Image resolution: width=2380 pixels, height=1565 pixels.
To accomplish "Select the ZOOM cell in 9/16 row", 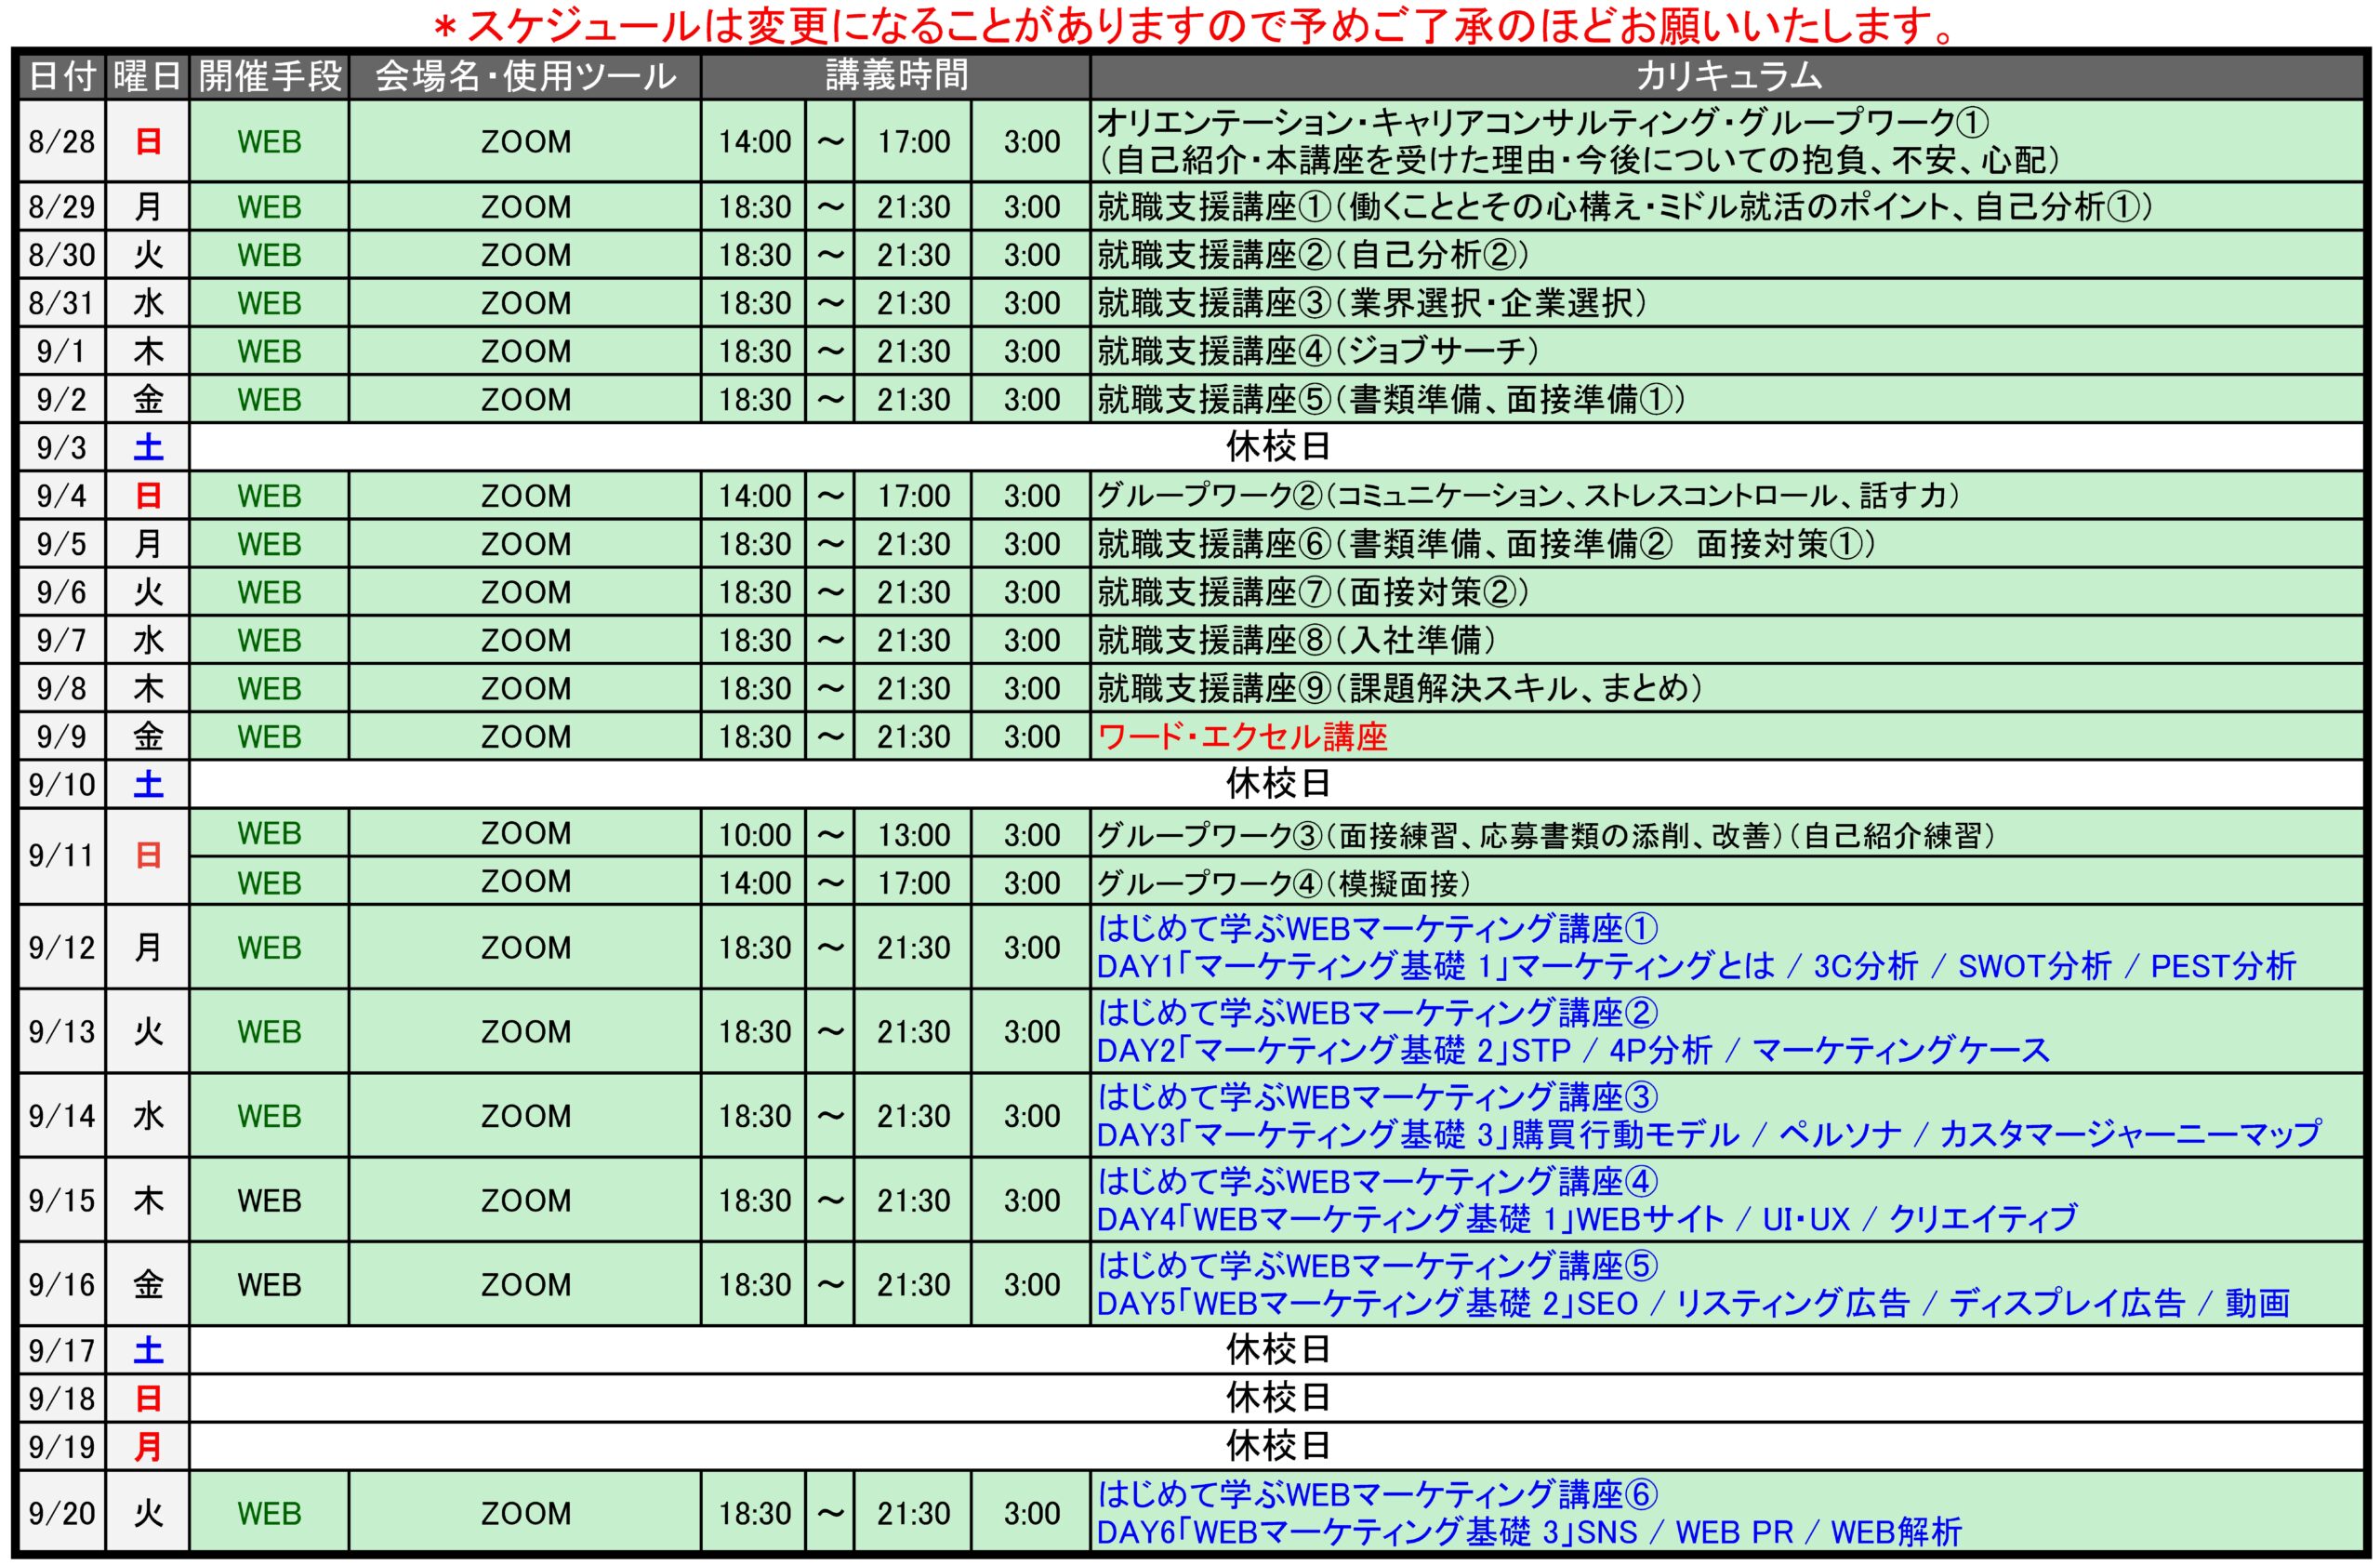I will pos(525,1284).
